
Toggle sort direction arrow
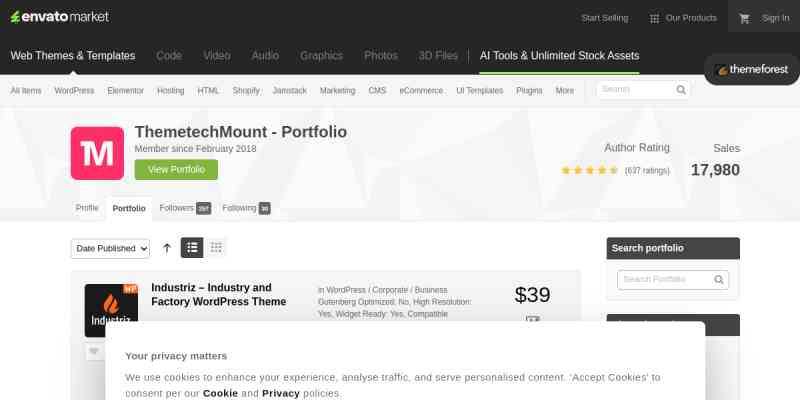click(167, 248)
